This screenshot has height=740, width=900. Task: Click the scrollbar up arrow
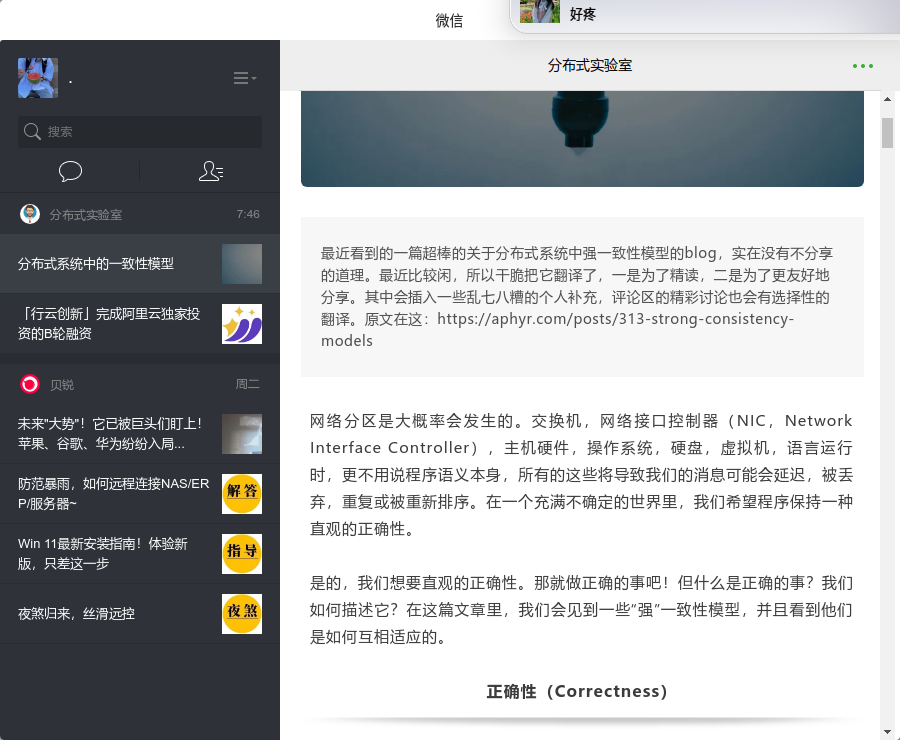pyautogui.click(x=887, y=99)
